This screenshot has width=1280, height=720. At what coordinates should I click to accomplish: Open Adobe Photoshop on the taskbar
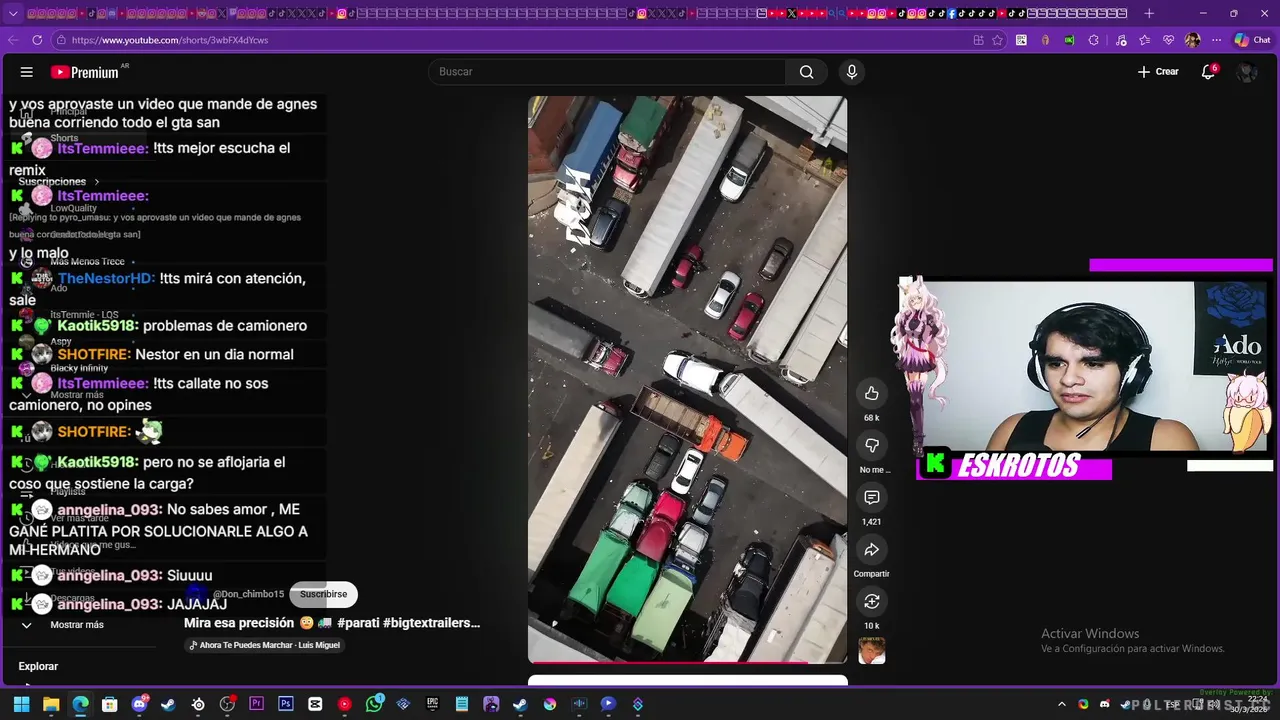(286, 704)
